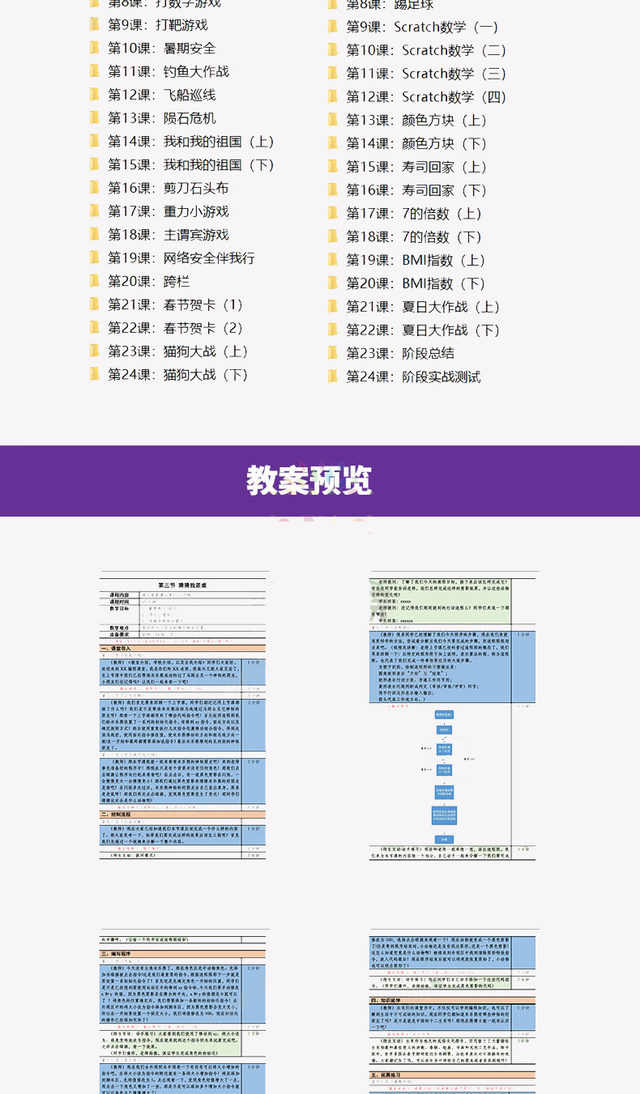Select text 第22课：春节贺卡（2）
The height and width of the screenshot is (1094, 640).
coord(175,328)
